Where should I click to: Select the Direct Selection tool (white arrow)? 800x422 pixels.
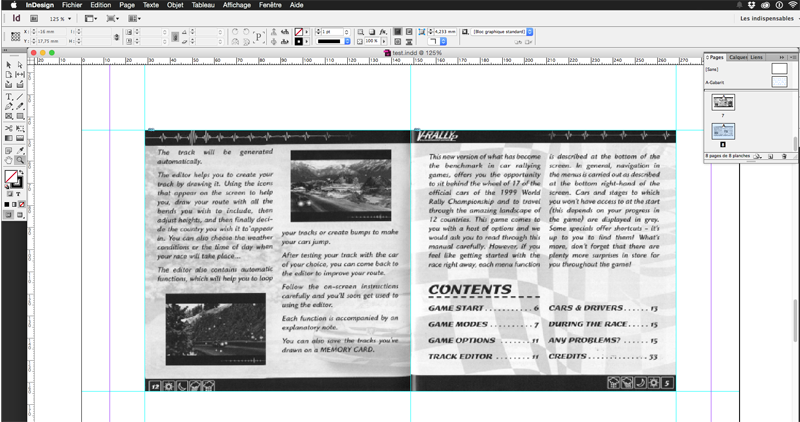(x=20, y=65)
